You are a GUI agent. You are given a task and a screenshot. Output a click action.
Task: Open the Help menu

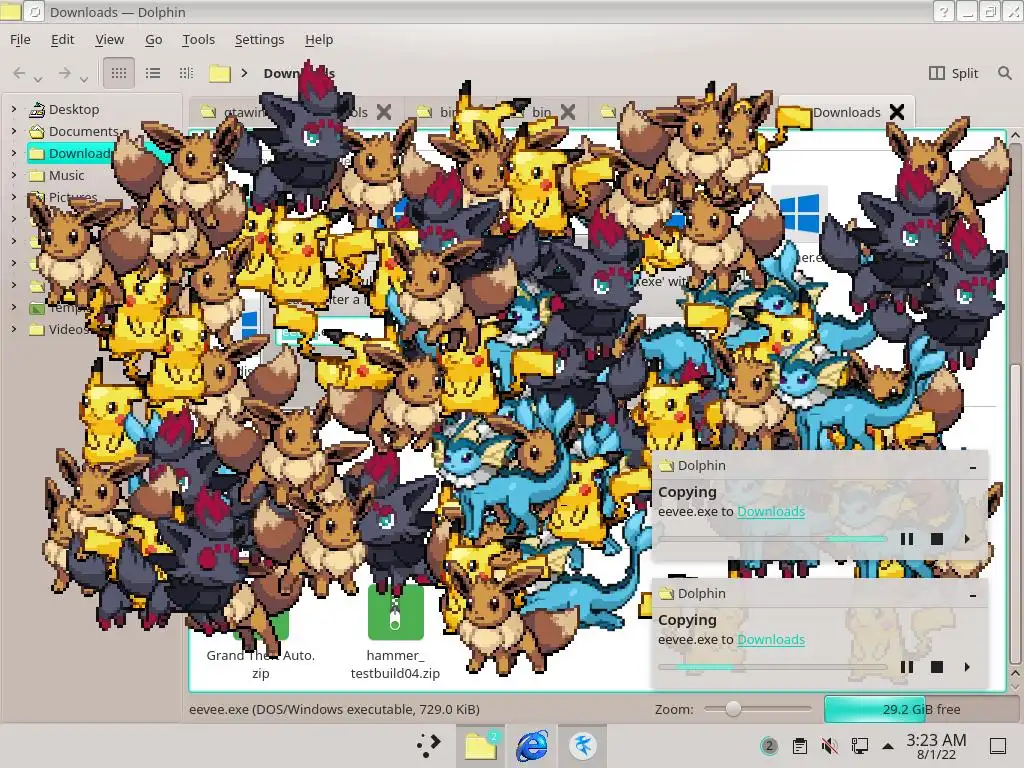tap(319, 39)
